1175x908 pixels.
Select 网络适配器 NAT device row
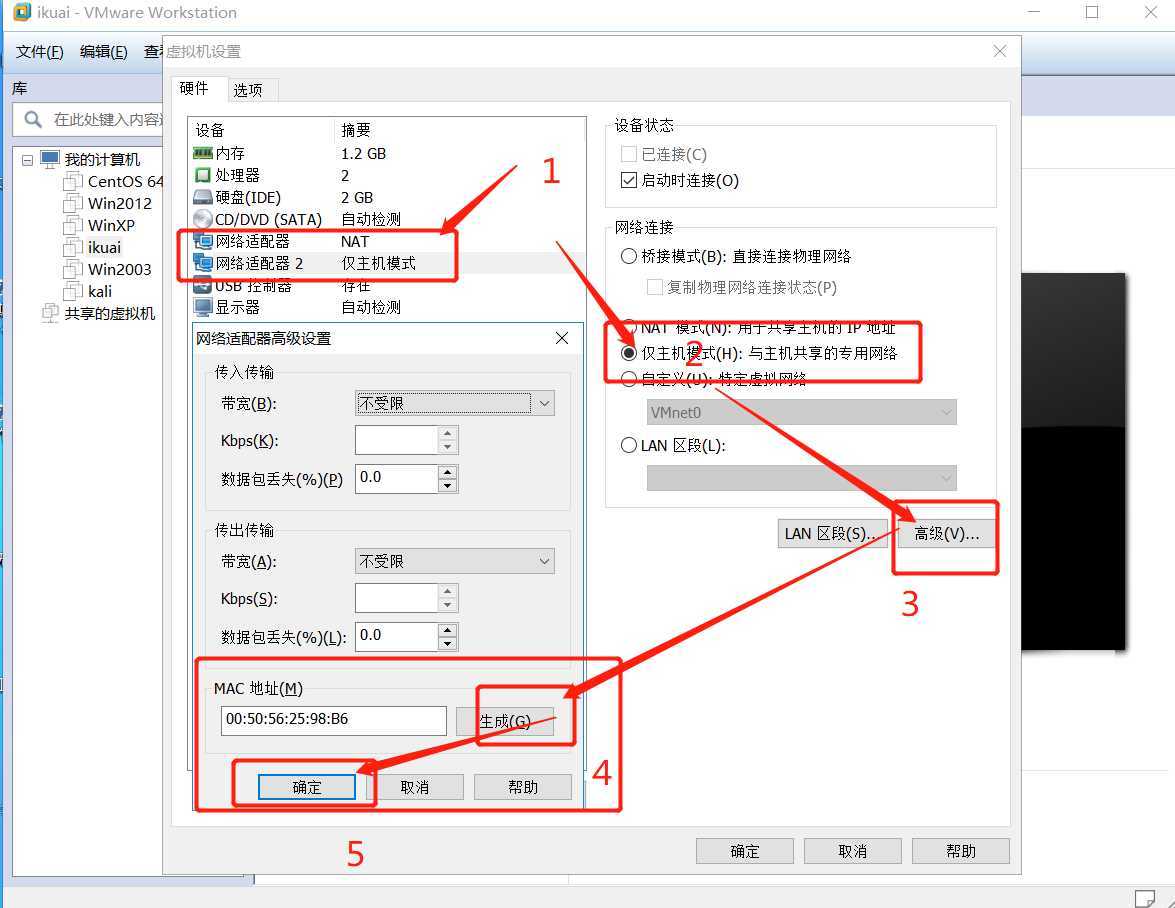click(x=389, y=241)
